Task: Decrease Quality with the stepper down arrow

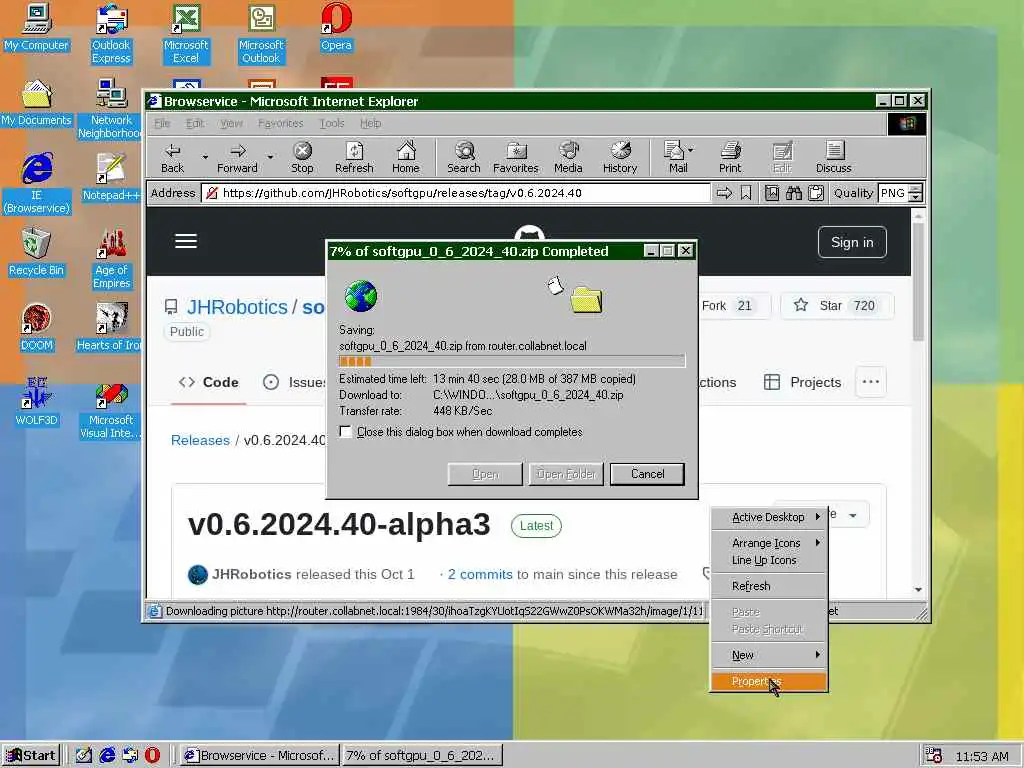Action: (916, 198)
